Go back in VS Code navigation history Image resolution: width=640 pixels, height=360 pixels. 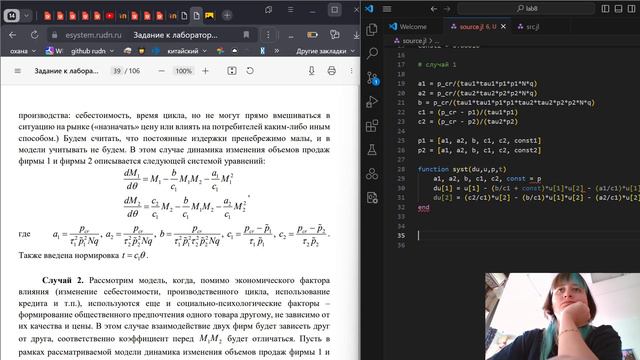point(433,9)
